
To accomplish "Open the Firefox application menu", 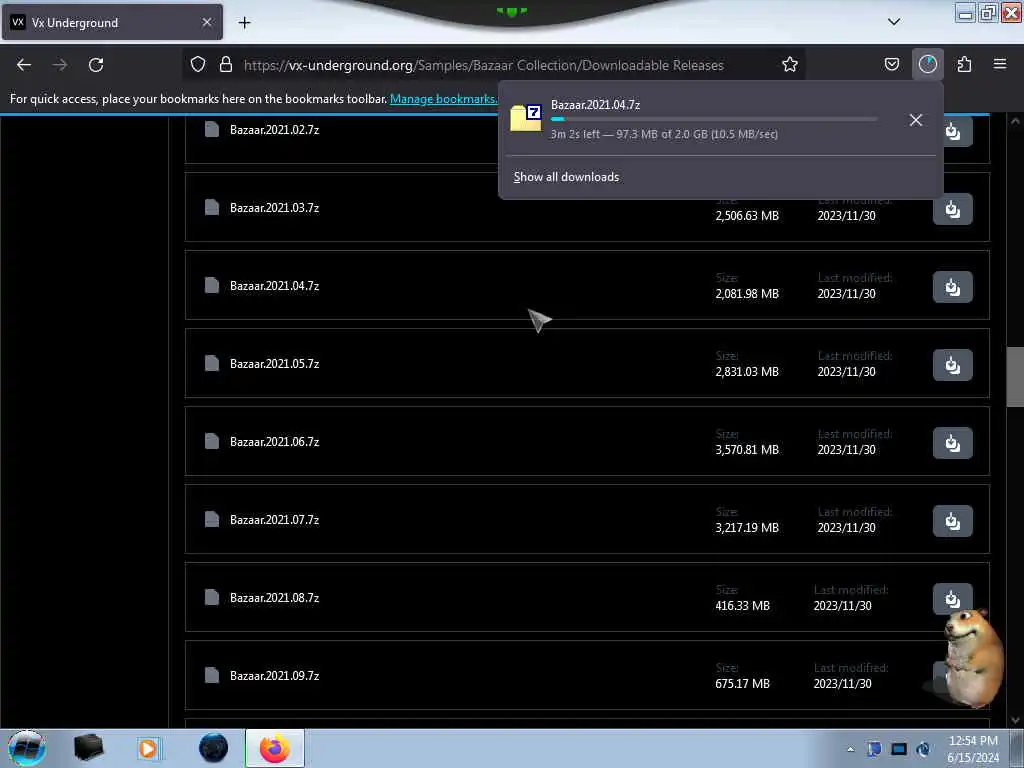I will click(x=1000, y=65).
